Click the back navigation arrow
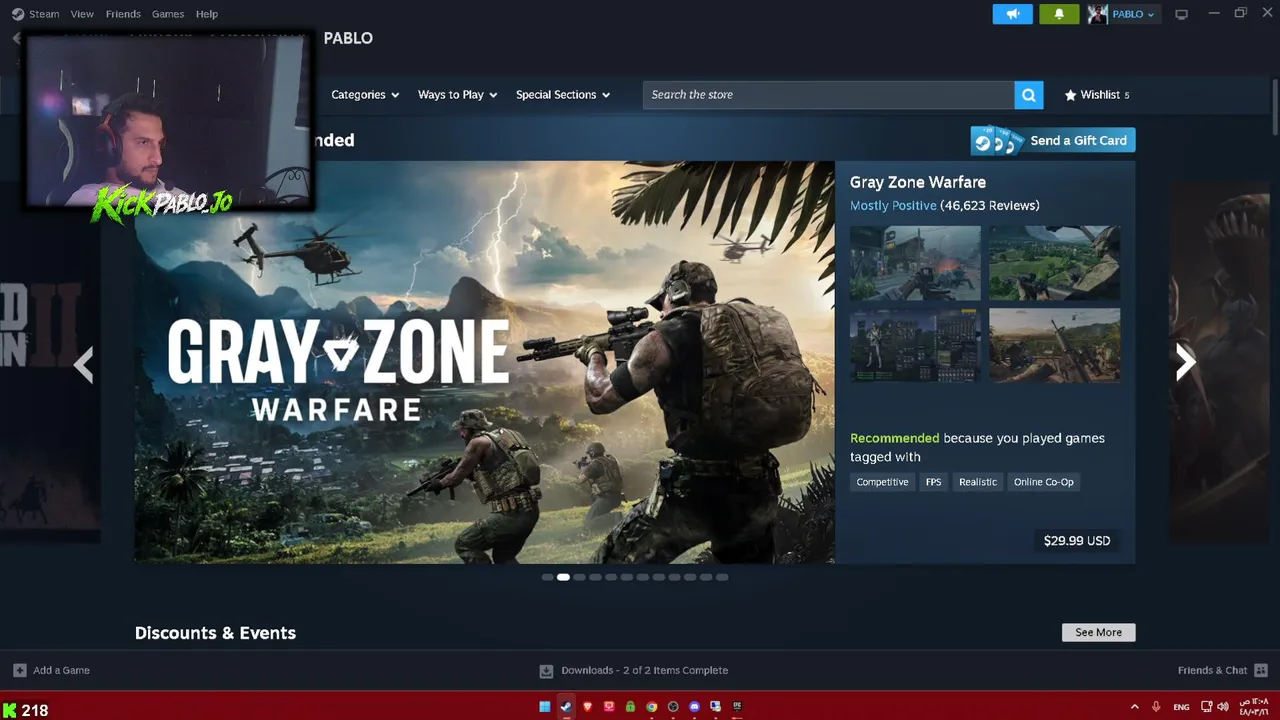The width and height of the screenshot is (1280, 720). tap(16, 38)
